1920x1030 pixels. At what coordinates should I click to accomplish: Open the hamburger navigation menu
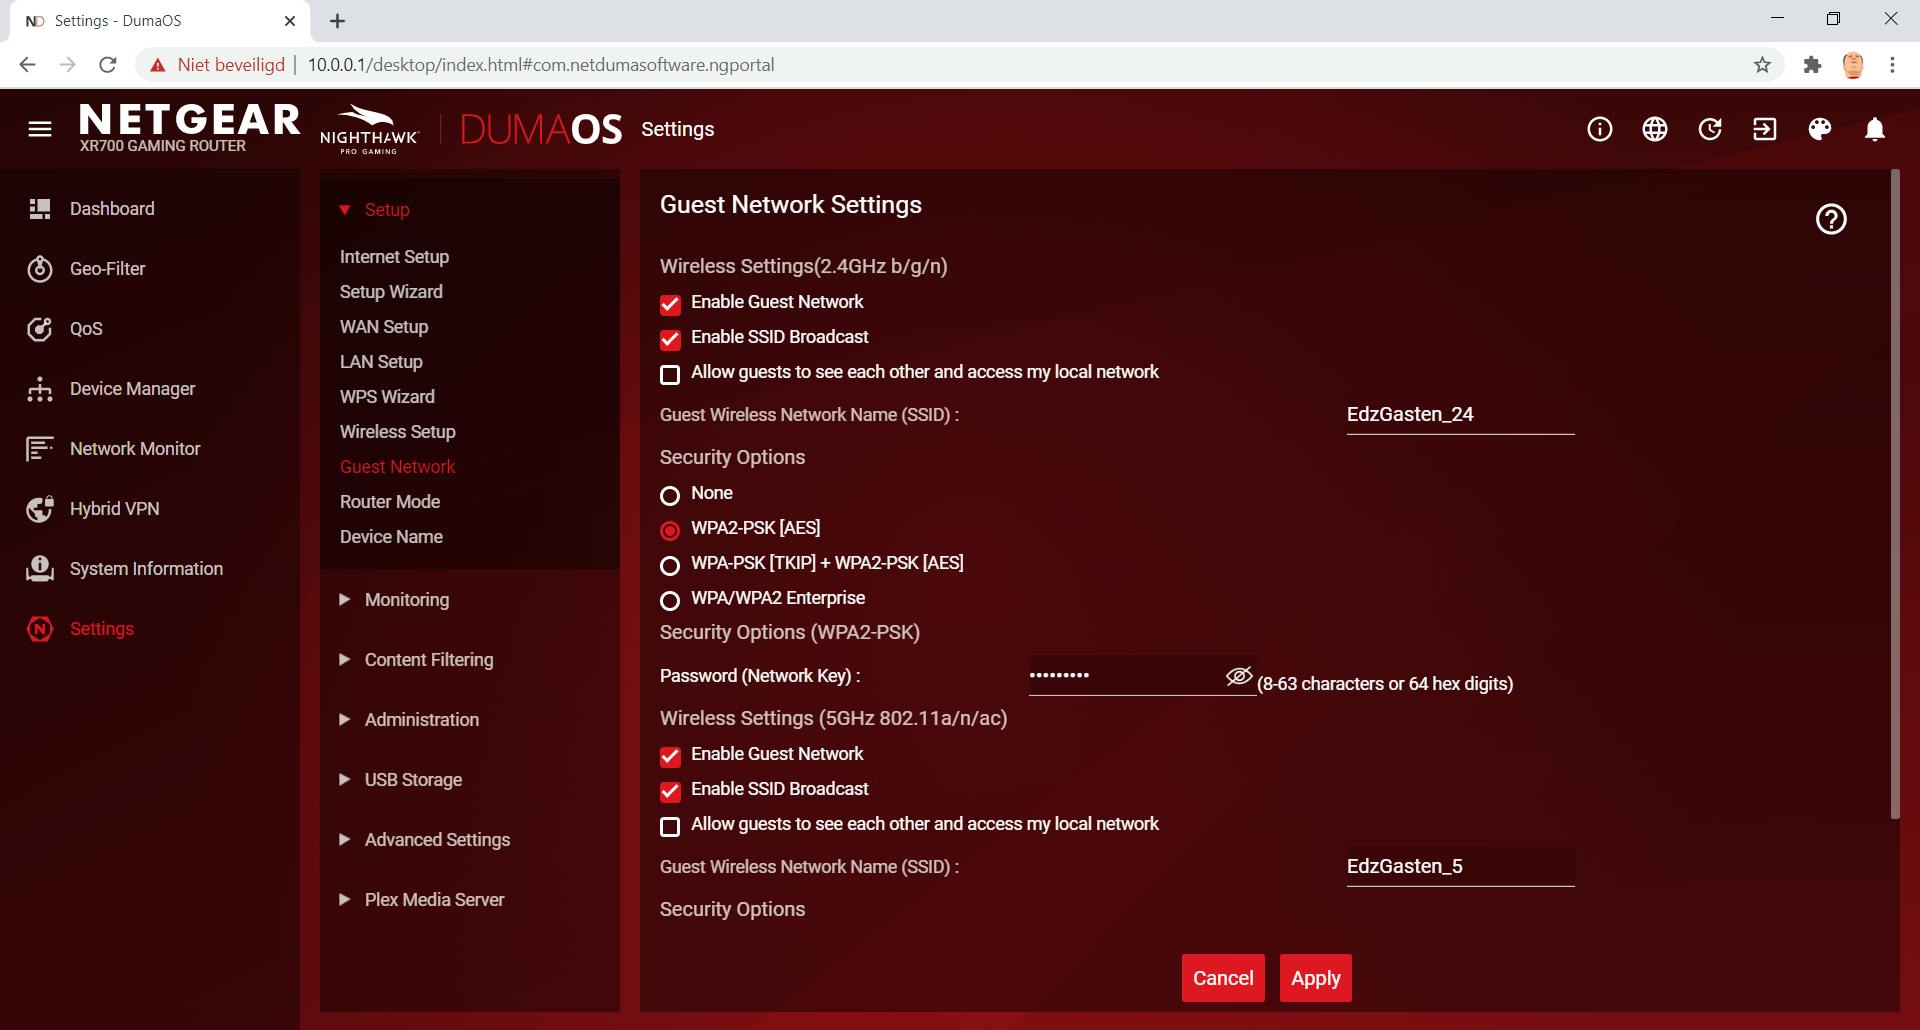tap(40, 129)
